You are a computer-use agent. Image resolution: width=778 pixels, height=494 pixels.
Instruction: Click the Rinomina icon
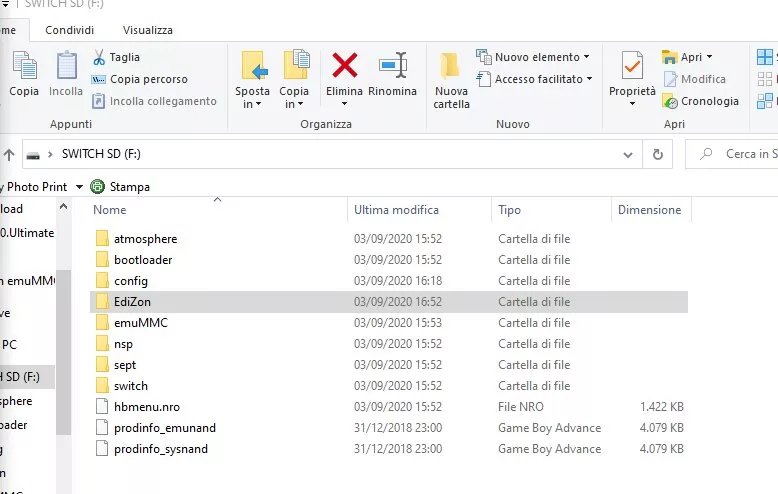(x=392, y=65)
